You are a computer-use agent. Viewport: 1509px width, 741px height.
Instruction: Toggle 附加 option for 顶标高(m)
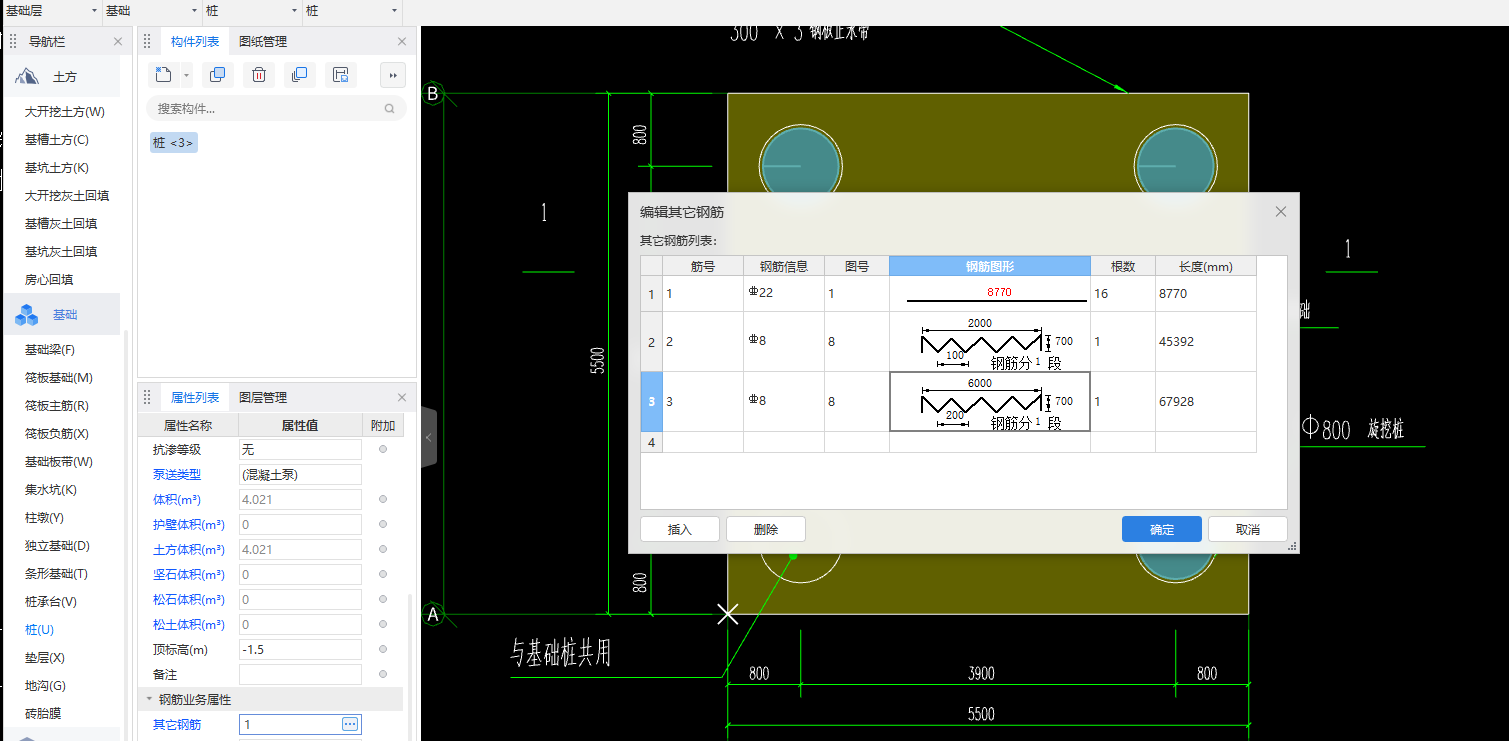383,649
